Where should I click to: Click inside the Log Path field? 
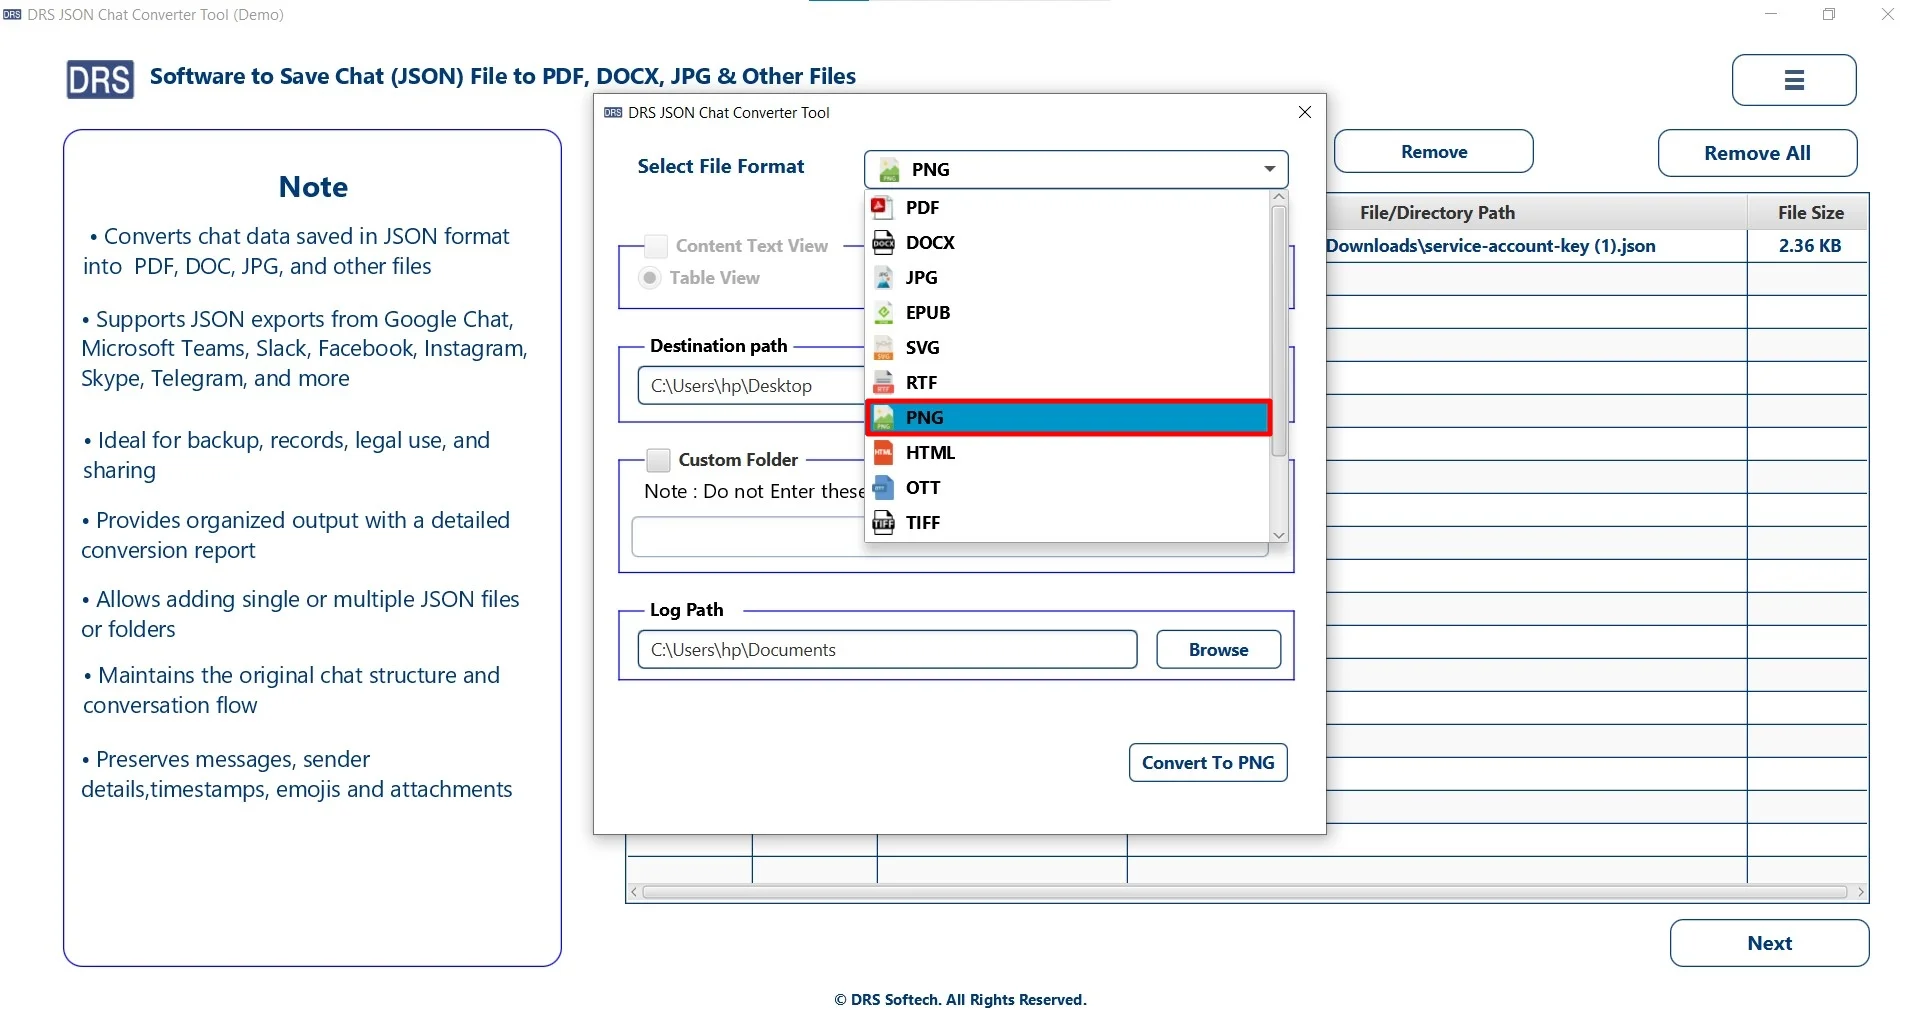click(x=888, y=649)
